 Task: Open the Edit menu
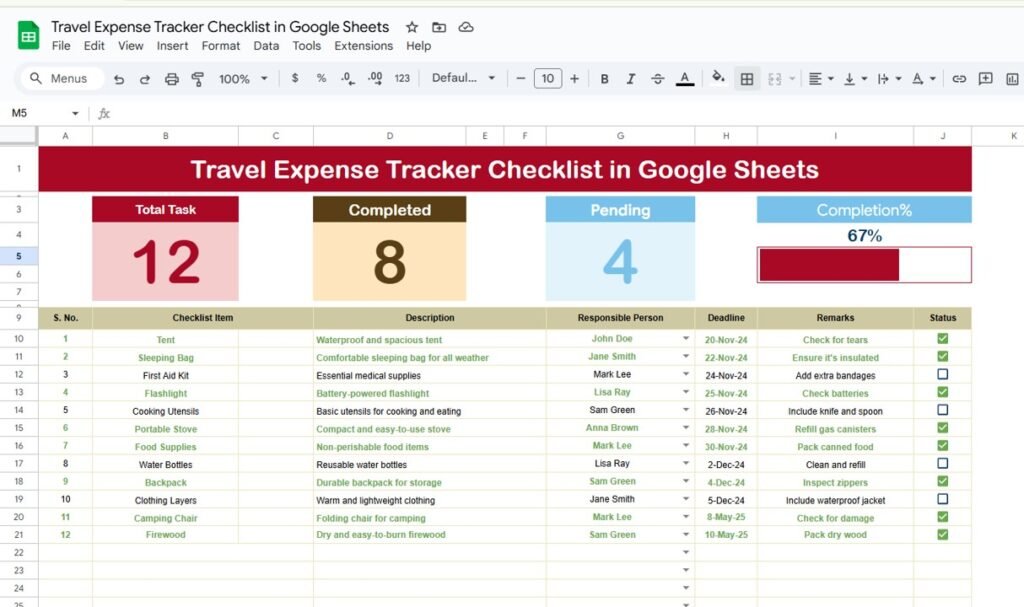[93, 46]
